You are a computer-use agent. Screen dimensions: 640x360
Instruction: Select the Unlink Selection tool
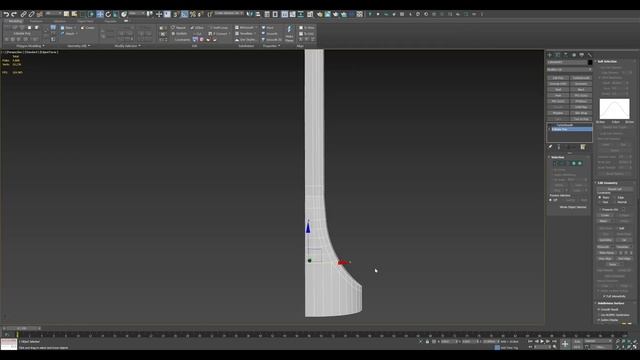pyautogui.click(x=31, y=14)
